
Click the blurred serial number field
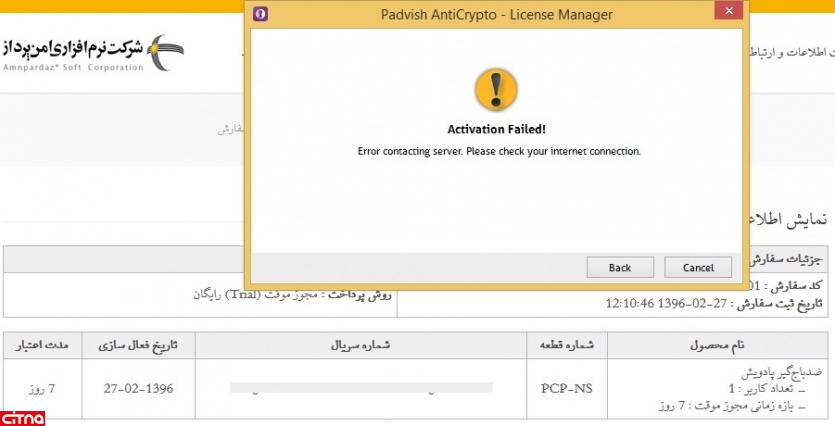coord(361,388)
